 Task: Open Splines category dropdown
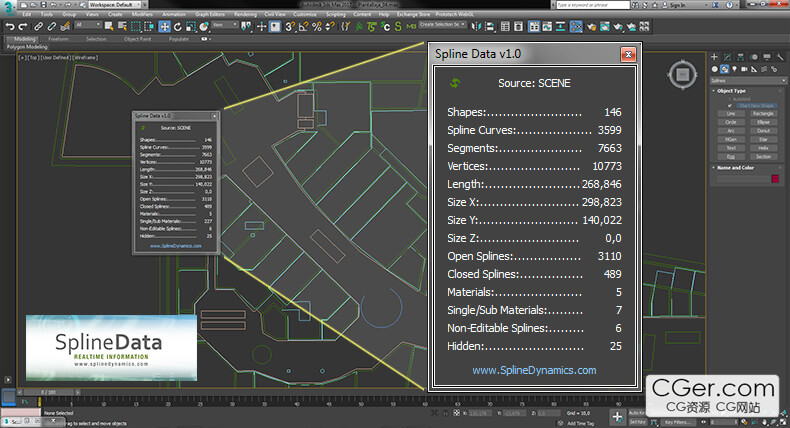pos(748,81)
